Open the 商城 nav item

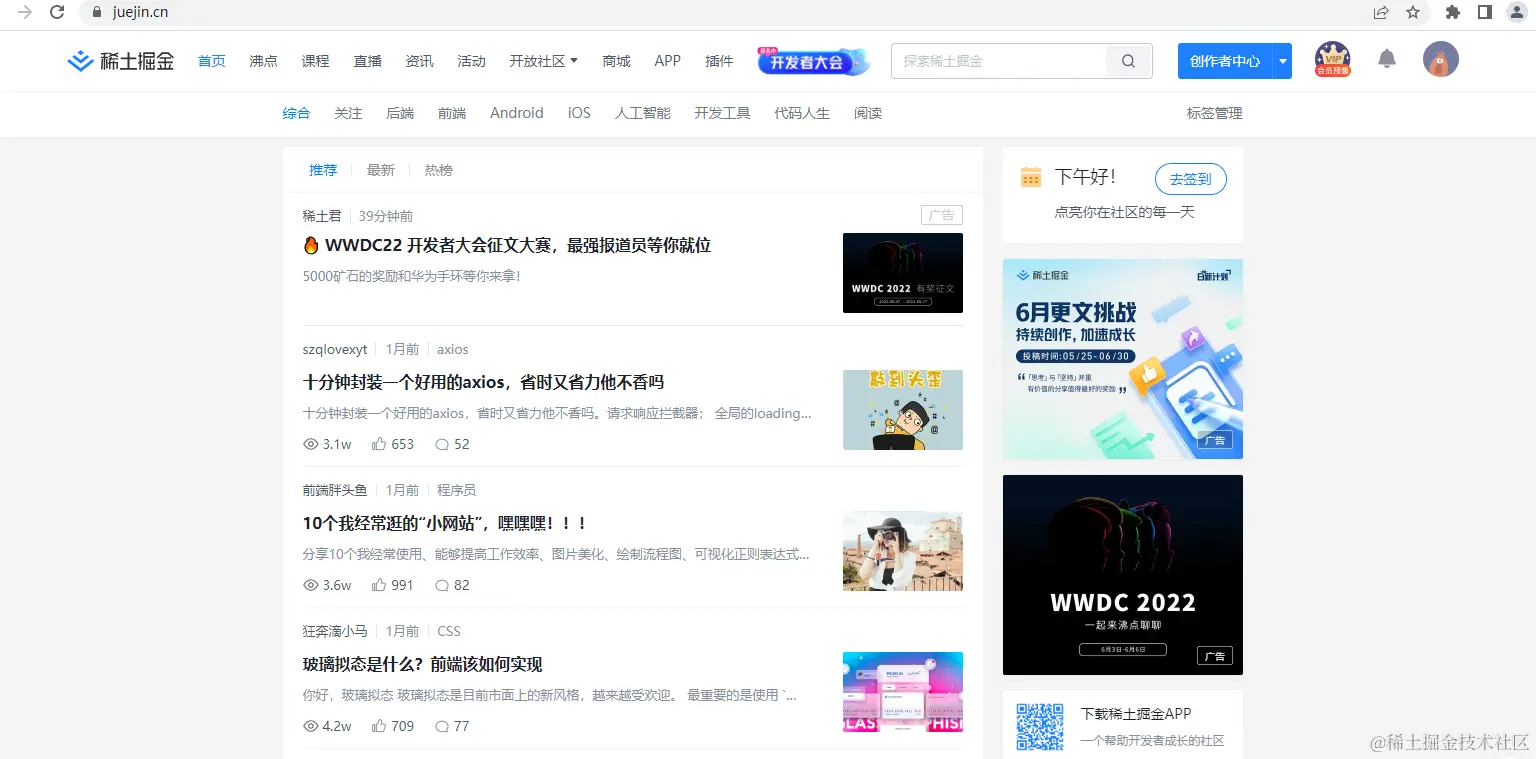(617, 61)
